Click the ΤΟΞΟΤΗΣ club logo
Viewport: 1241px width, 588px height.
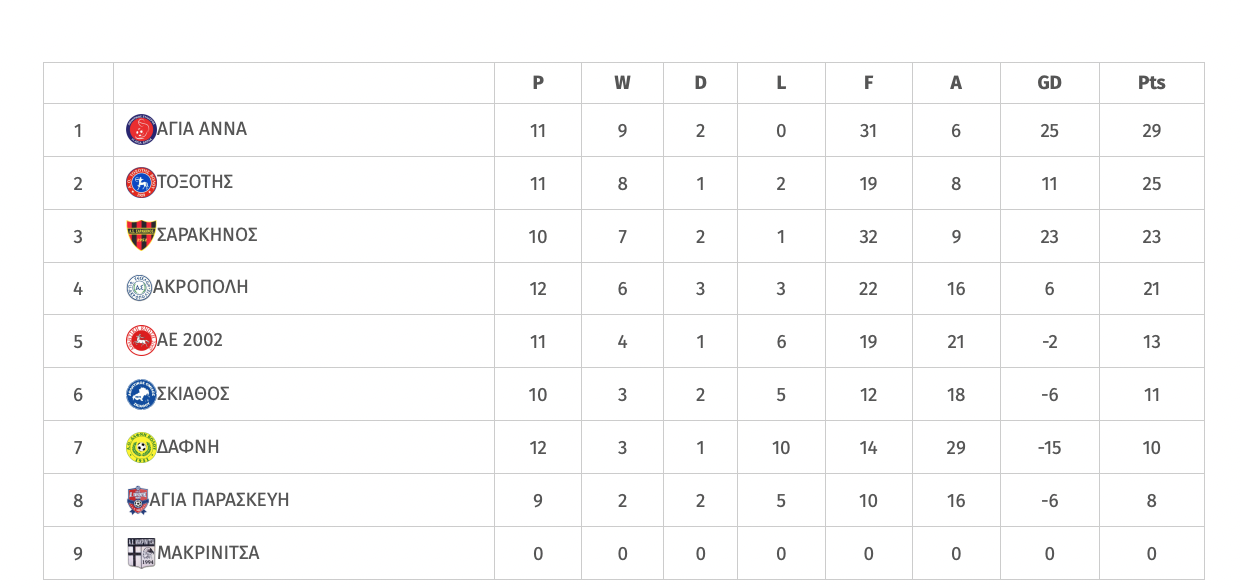pyautogui.click(x=142, y=183)
